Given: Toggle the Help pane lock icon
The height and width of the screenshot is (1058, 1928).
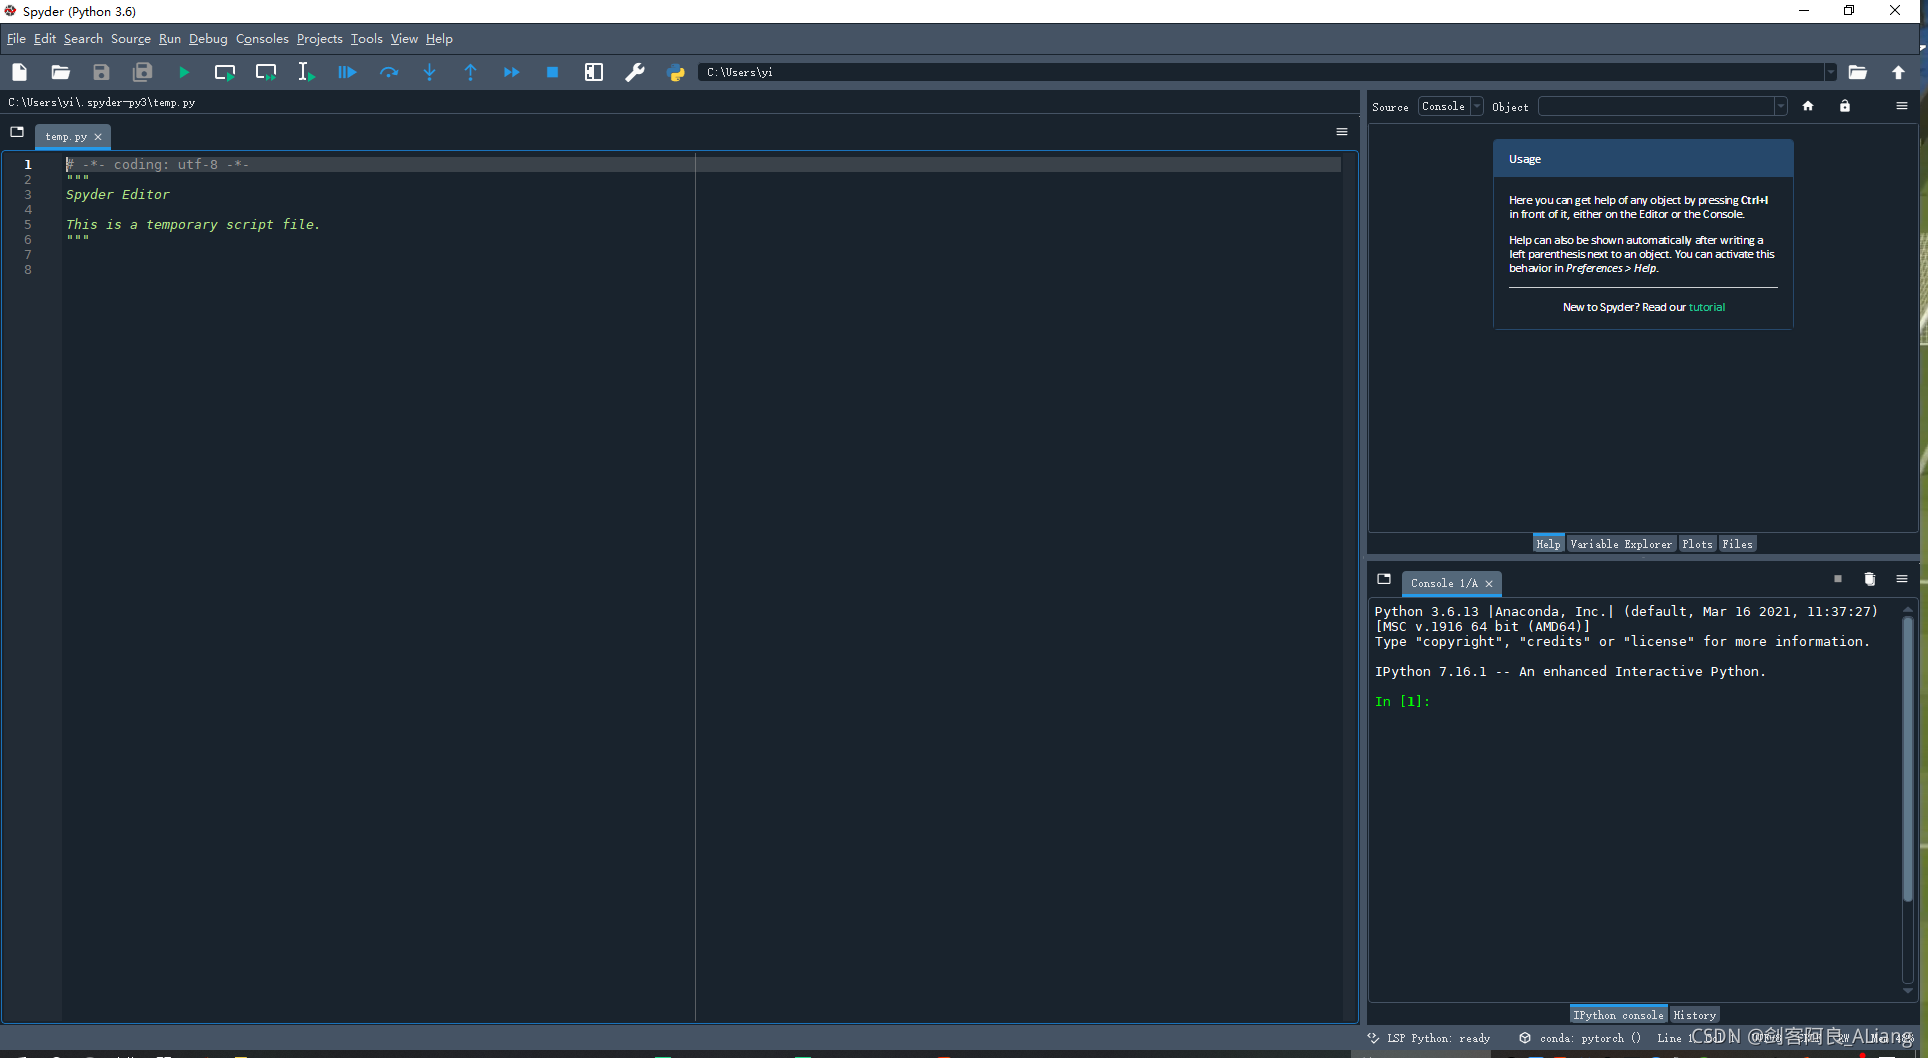Looking at the screenshot, I should click(1845, 106).
